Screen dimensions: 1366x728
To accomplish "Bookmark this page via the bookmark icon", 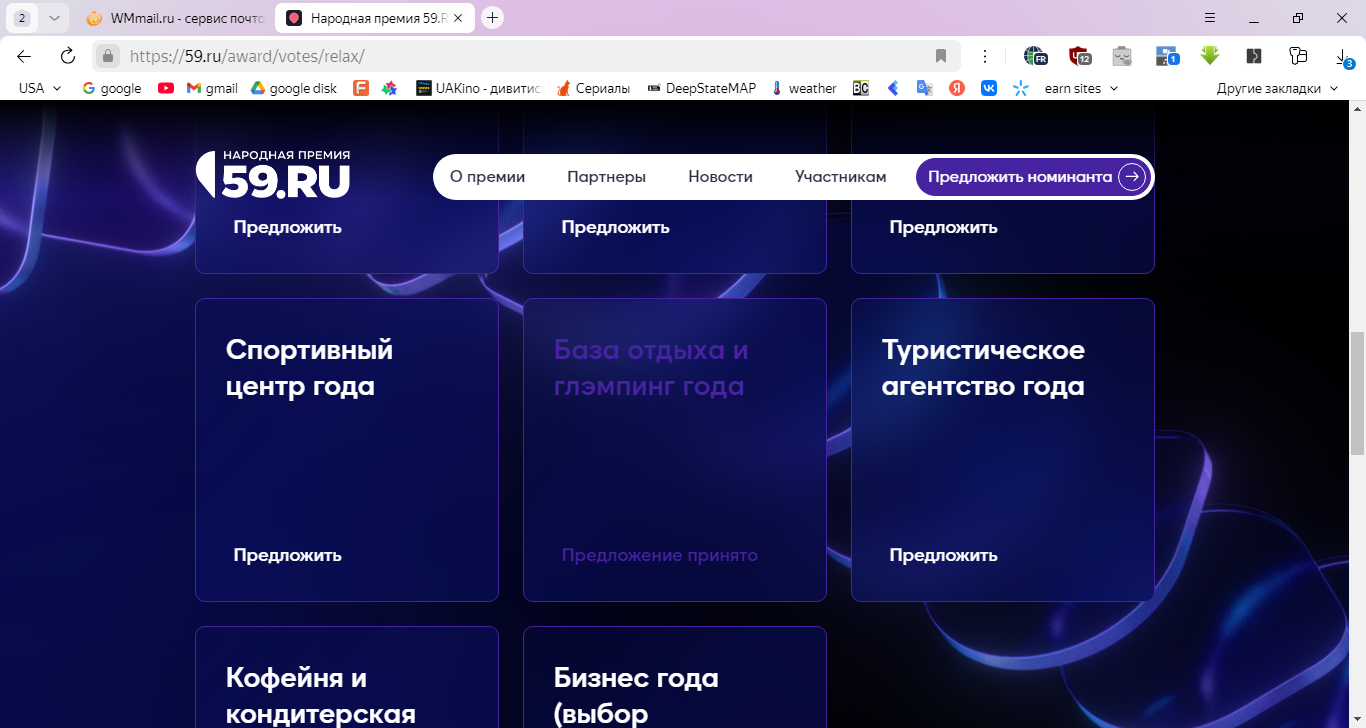I will click(940, 56).
